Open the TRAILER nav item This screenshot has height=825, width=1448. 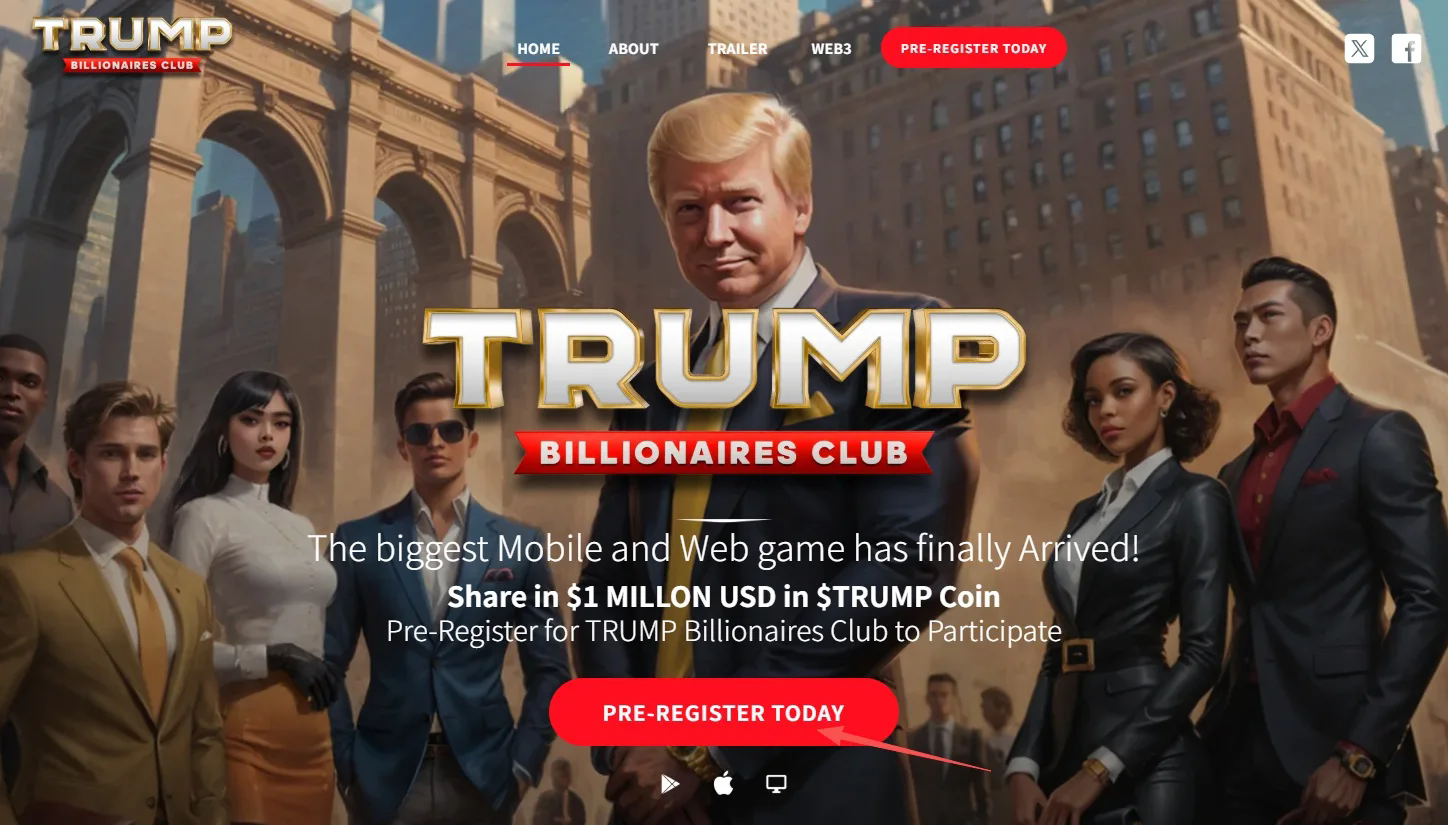point(737,48)
